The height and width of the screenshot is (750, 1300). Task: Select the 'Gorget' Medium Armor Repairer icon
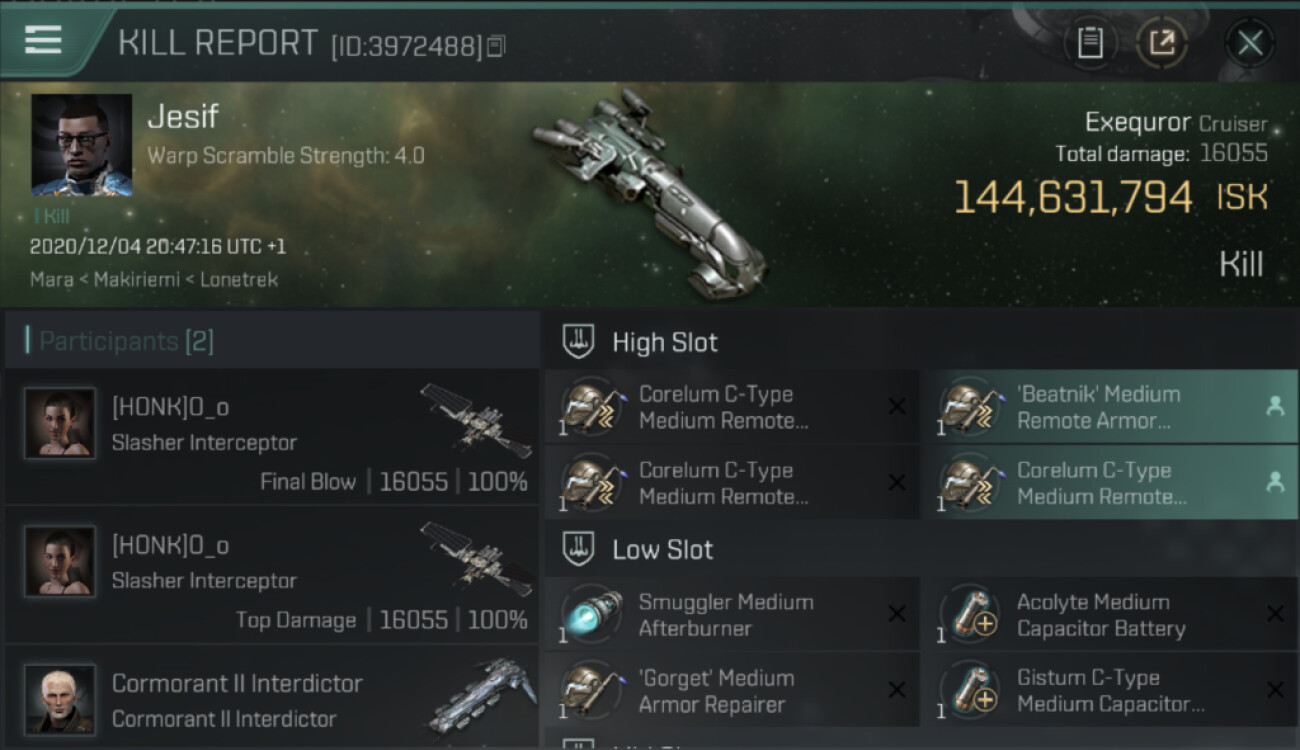(x=591, y=690)
